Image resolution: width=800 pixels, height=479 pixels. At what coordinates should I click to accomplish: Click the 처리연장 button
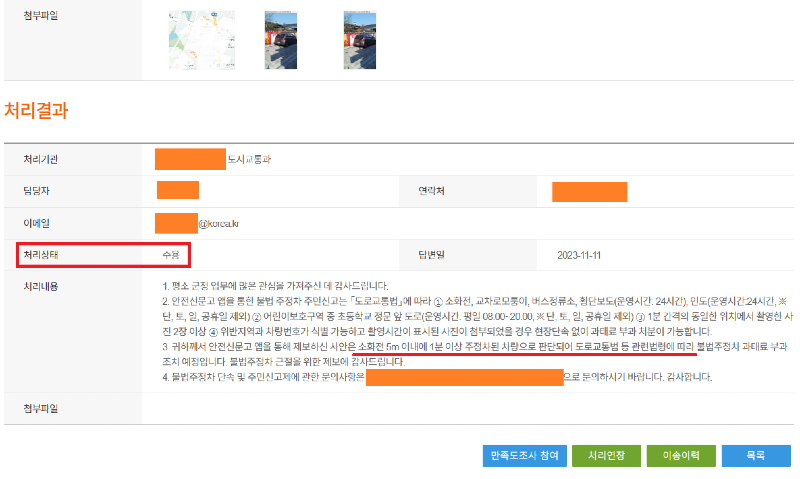(x=606, y=456)
